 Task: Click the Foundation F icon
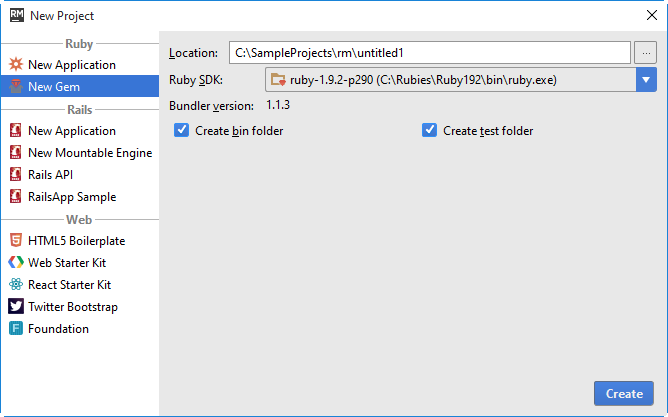point(16,328)
